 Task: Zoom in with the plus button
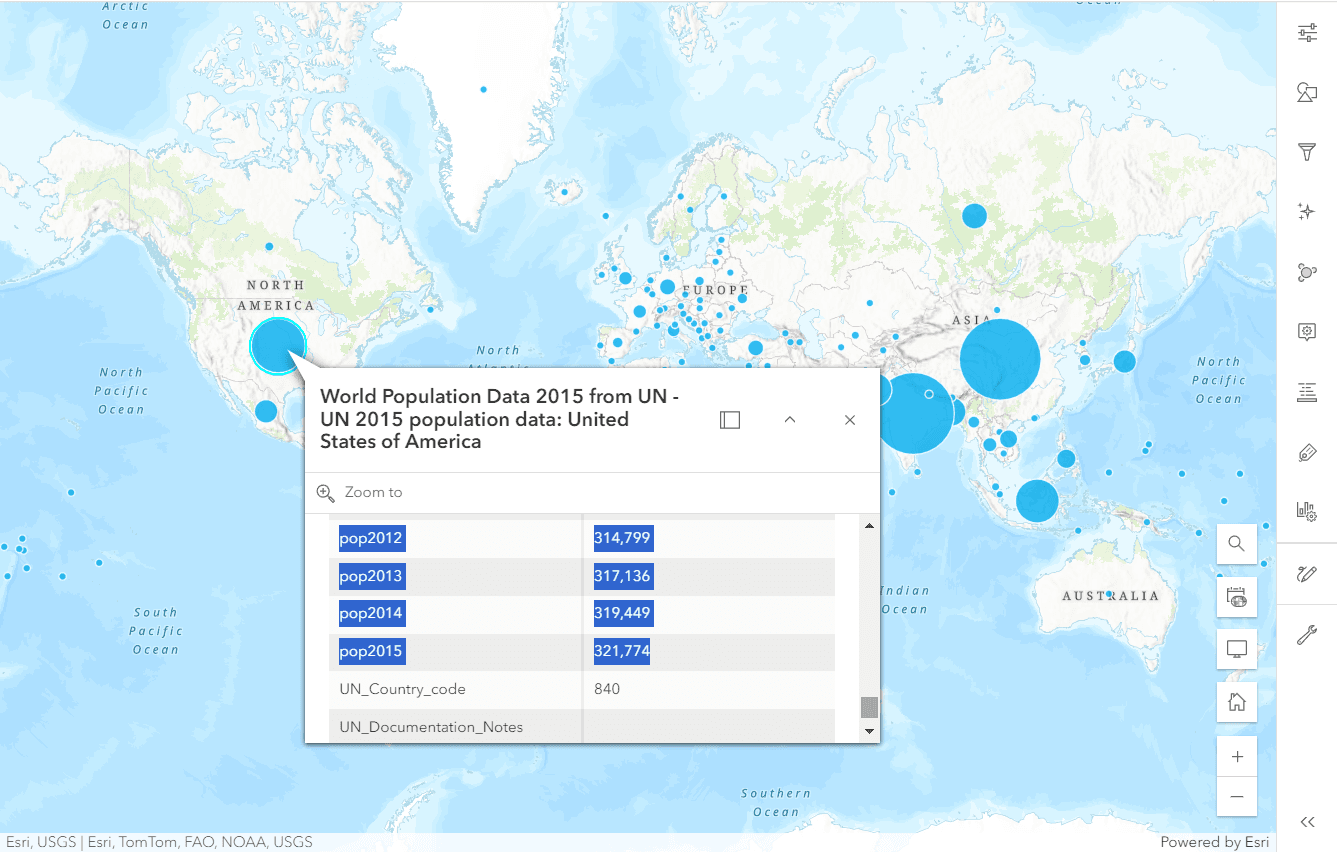1237,757
